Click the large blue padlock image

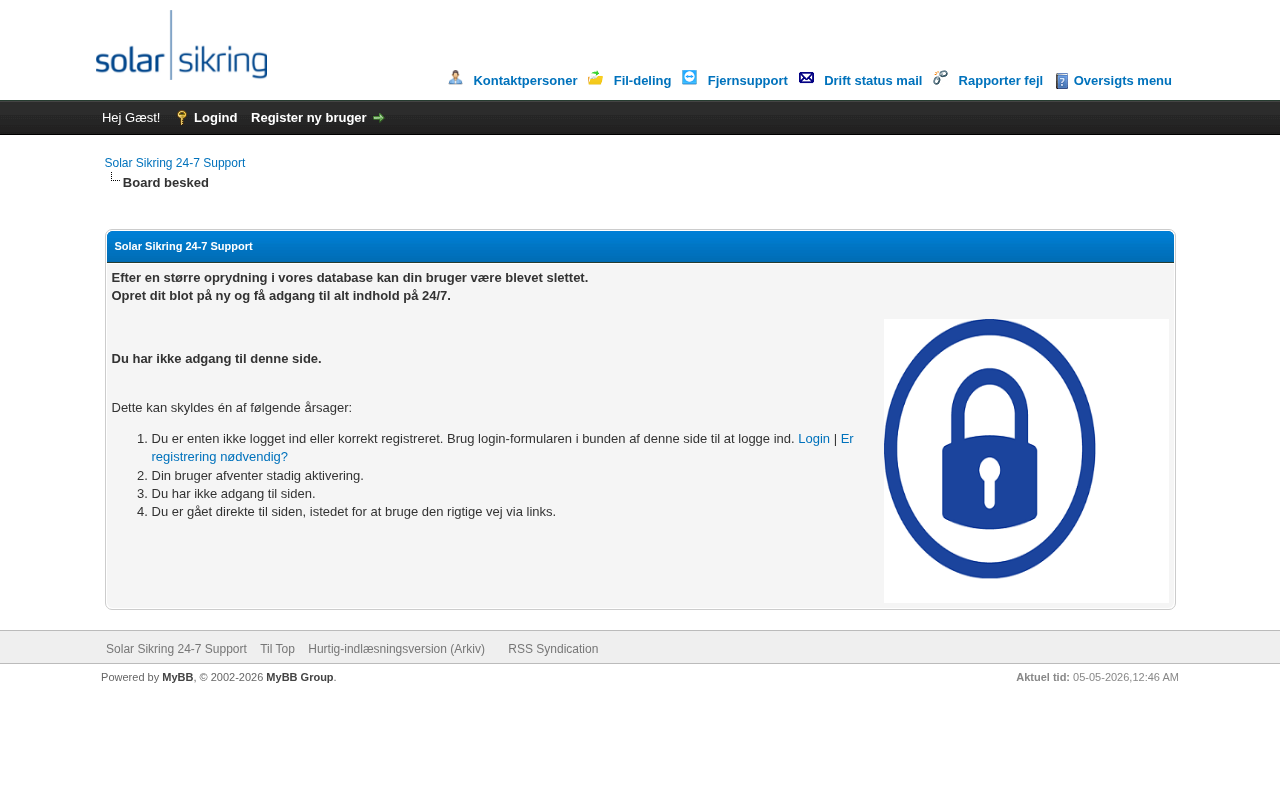(1026, 461)
